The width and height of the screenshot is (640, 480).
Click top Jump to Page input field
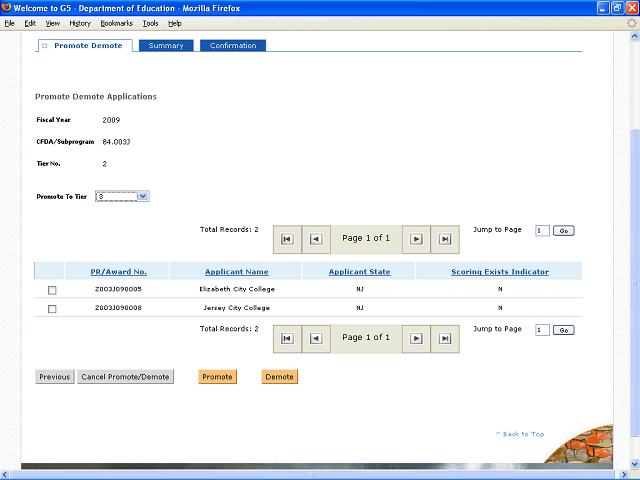click(542, 231)
